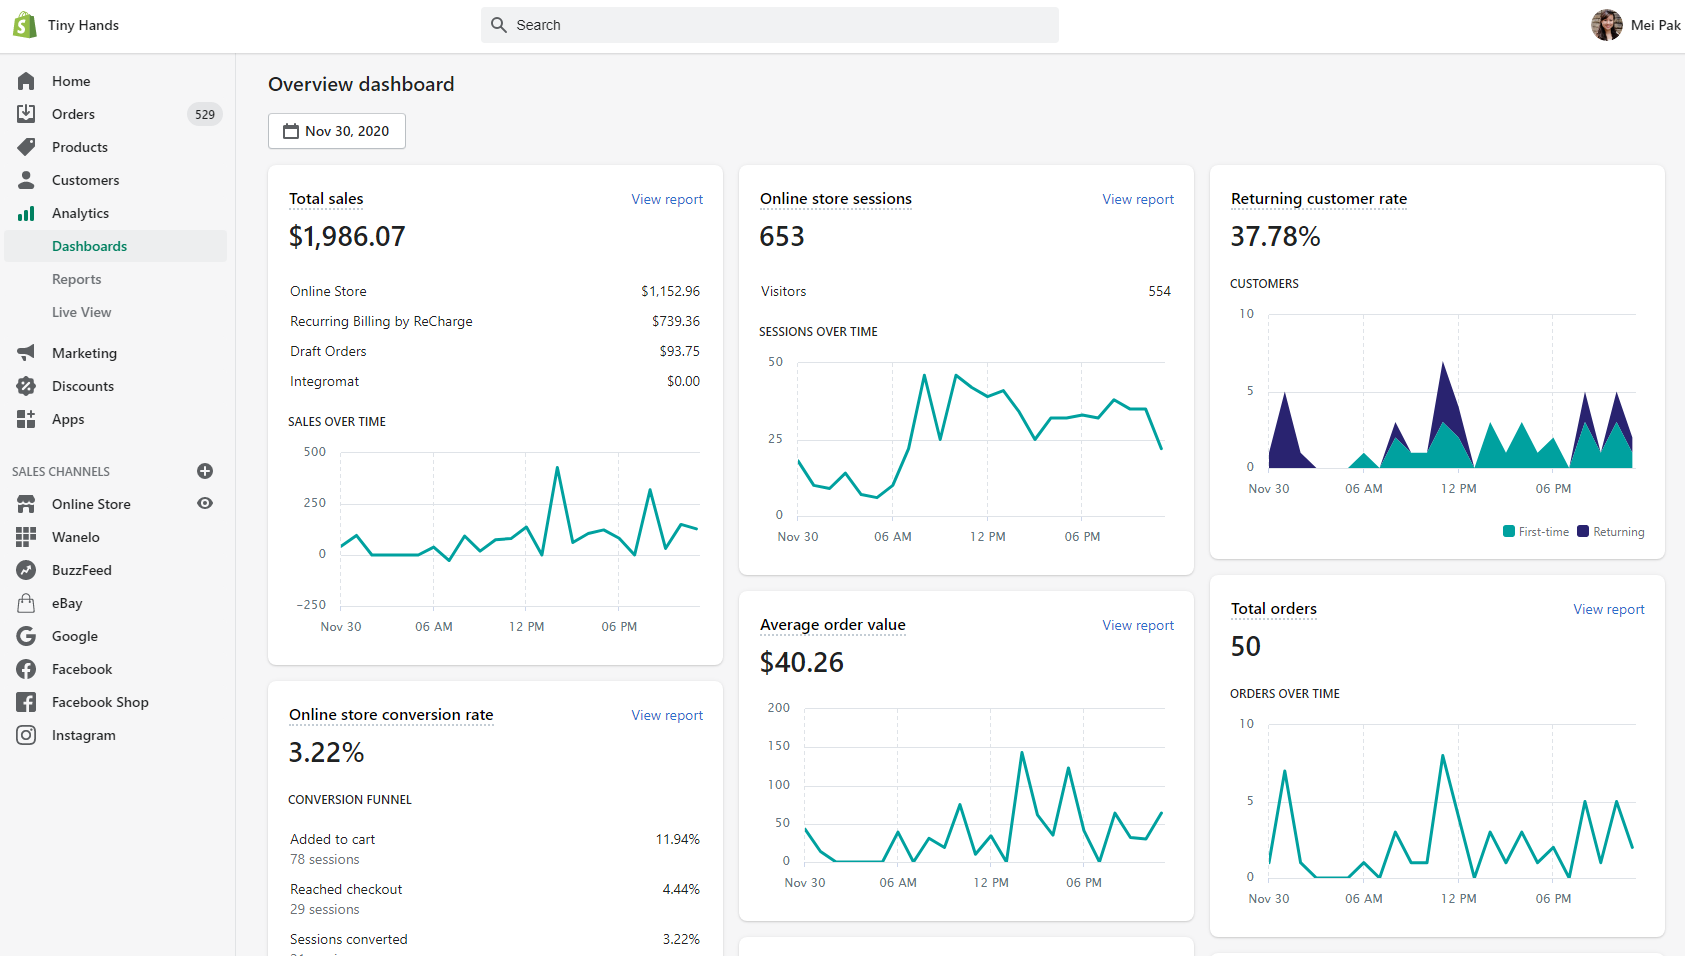This screenshot has width=1685, height=956.
Task: Open the Total sales View report link
Action: [667, 199]
